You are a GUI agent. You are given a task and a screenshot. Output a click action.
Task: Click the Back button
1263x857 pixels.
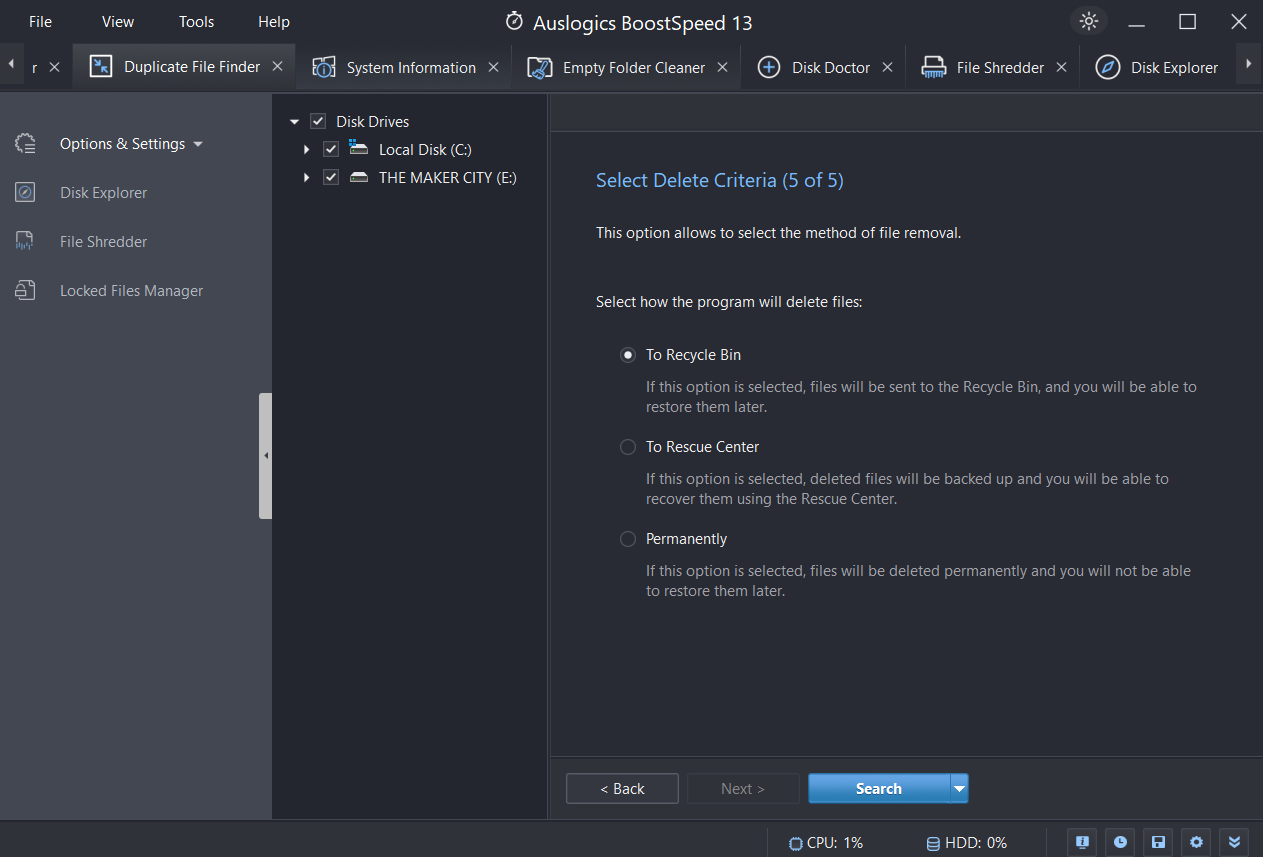point(622,789)
